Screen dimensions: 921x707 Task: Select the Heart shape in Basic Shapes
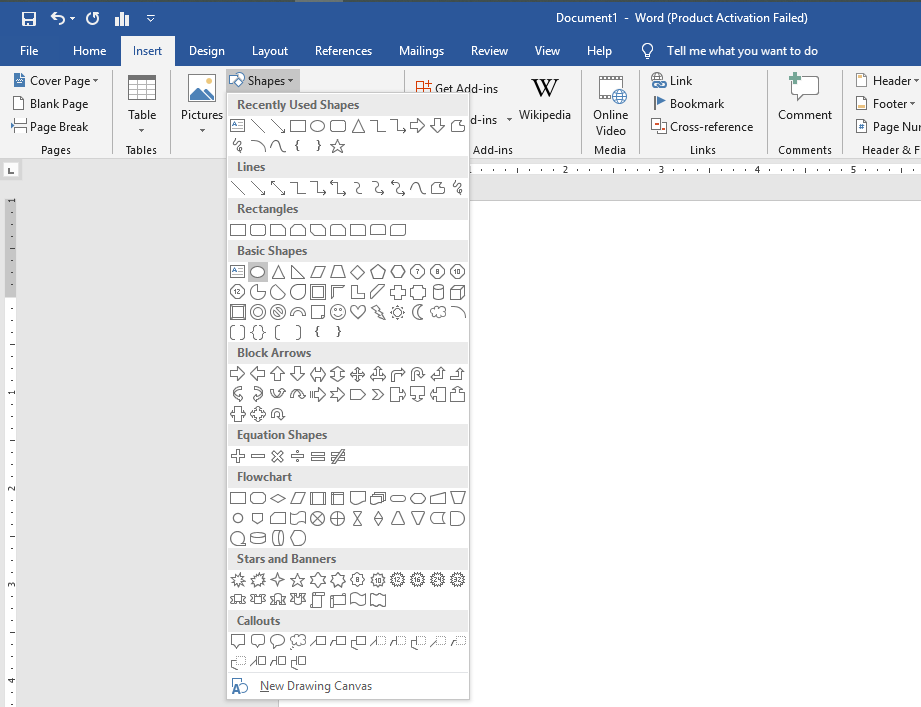[358, 312]
